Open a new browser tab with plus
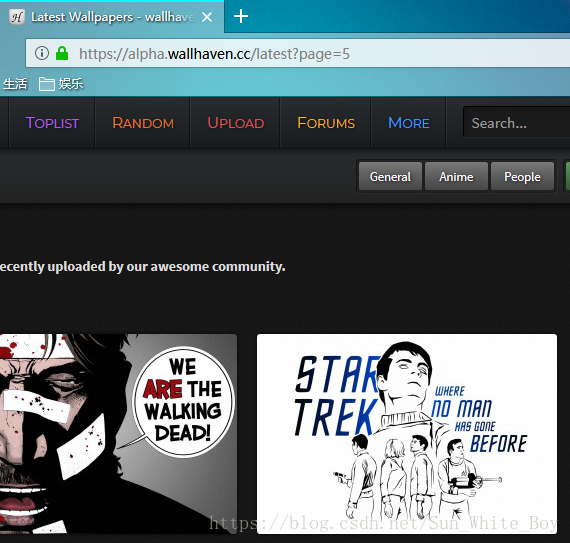 241,16
